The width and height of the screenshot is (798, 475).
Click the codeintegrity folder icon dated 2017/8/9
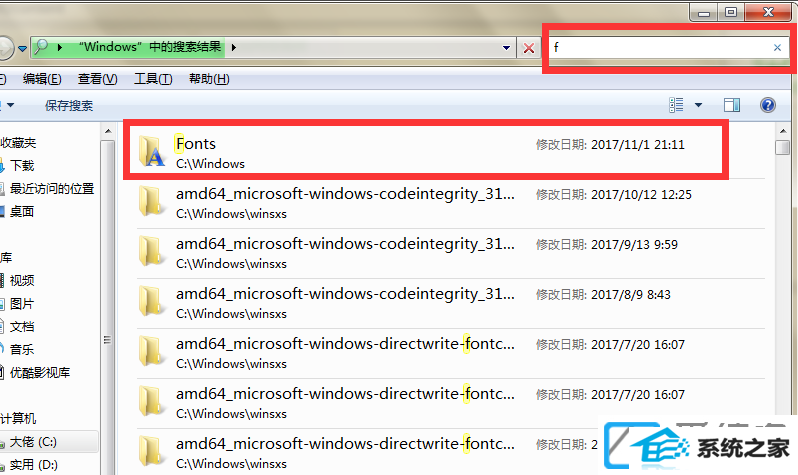(151, 301)
